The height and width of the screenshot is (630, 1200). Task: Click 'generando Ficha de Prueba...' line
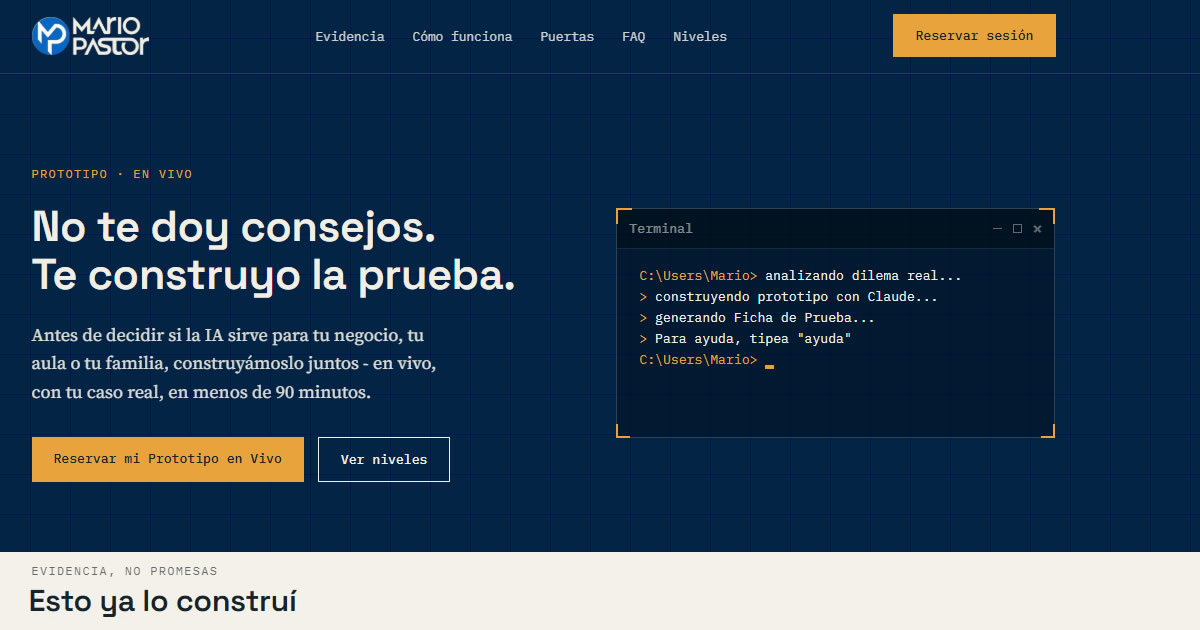[x=757, y=318]
